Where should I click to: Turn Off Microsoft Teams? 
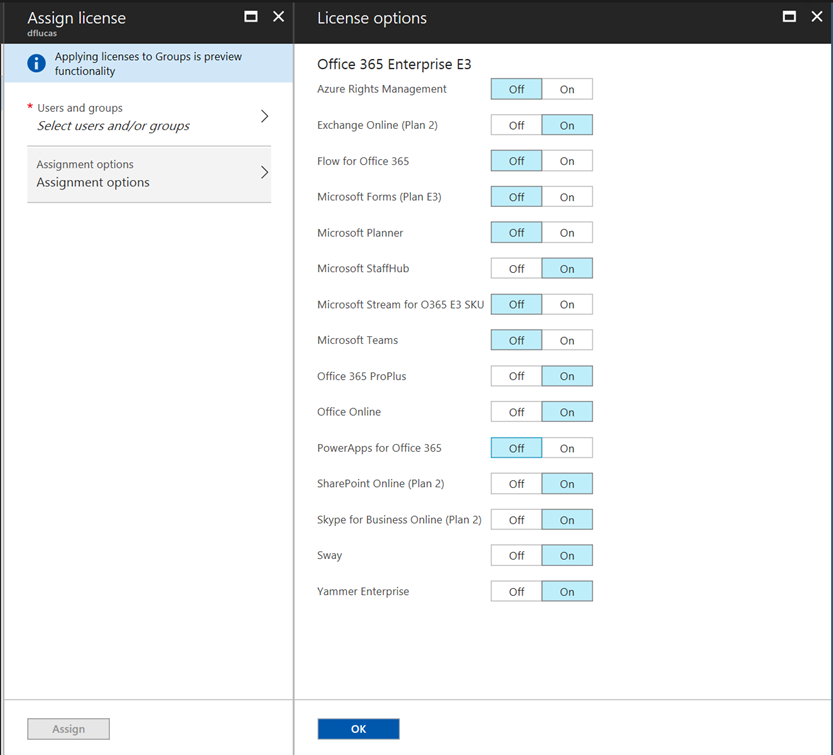(516, 340)
